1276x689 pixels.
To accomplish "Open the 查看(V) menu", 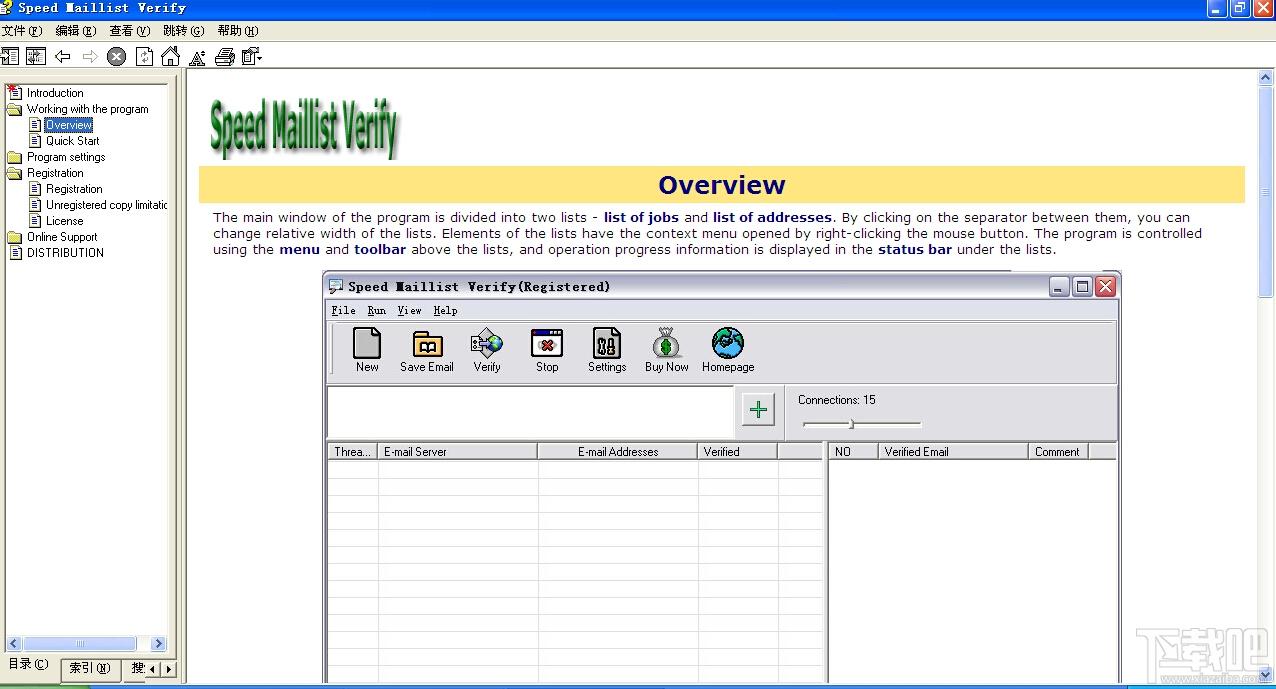I will coord(129,31).
